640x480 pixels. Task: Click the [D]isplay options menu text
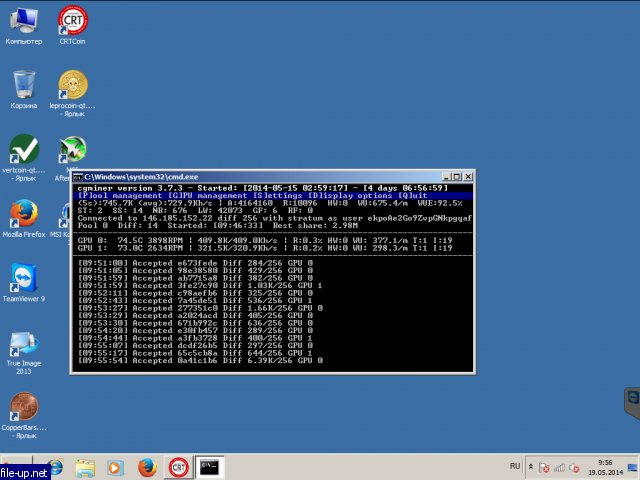(350, 196)
